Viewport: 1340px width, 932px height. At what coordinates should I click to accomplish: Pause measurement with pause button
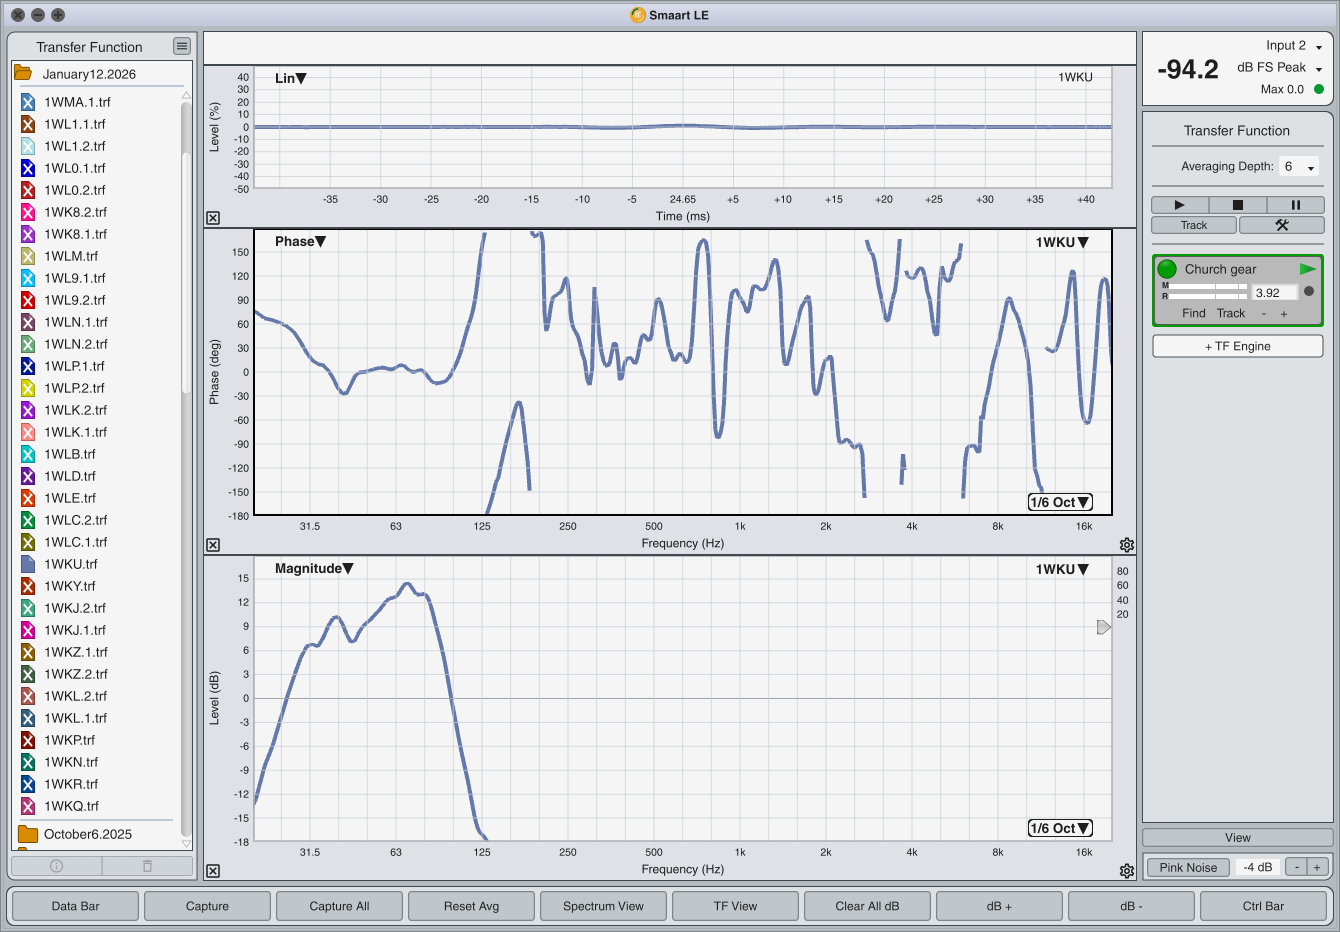(1295, 205)
